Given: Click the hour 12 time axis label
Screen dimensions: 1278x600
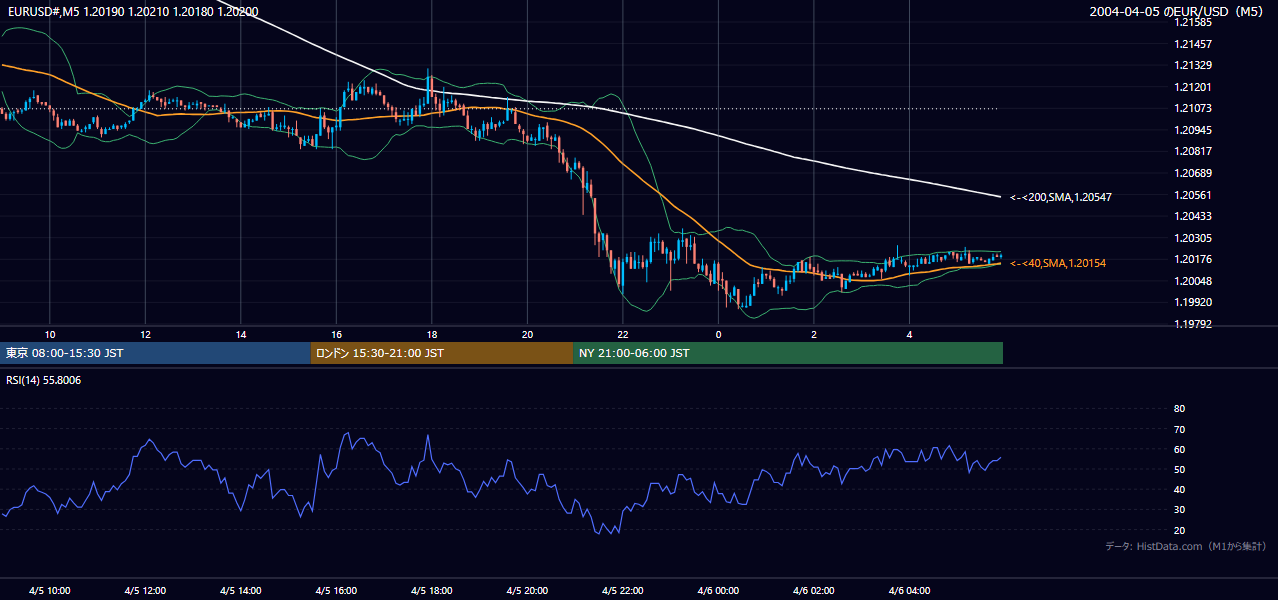Looking at the screenshot, I should [145, 334].
